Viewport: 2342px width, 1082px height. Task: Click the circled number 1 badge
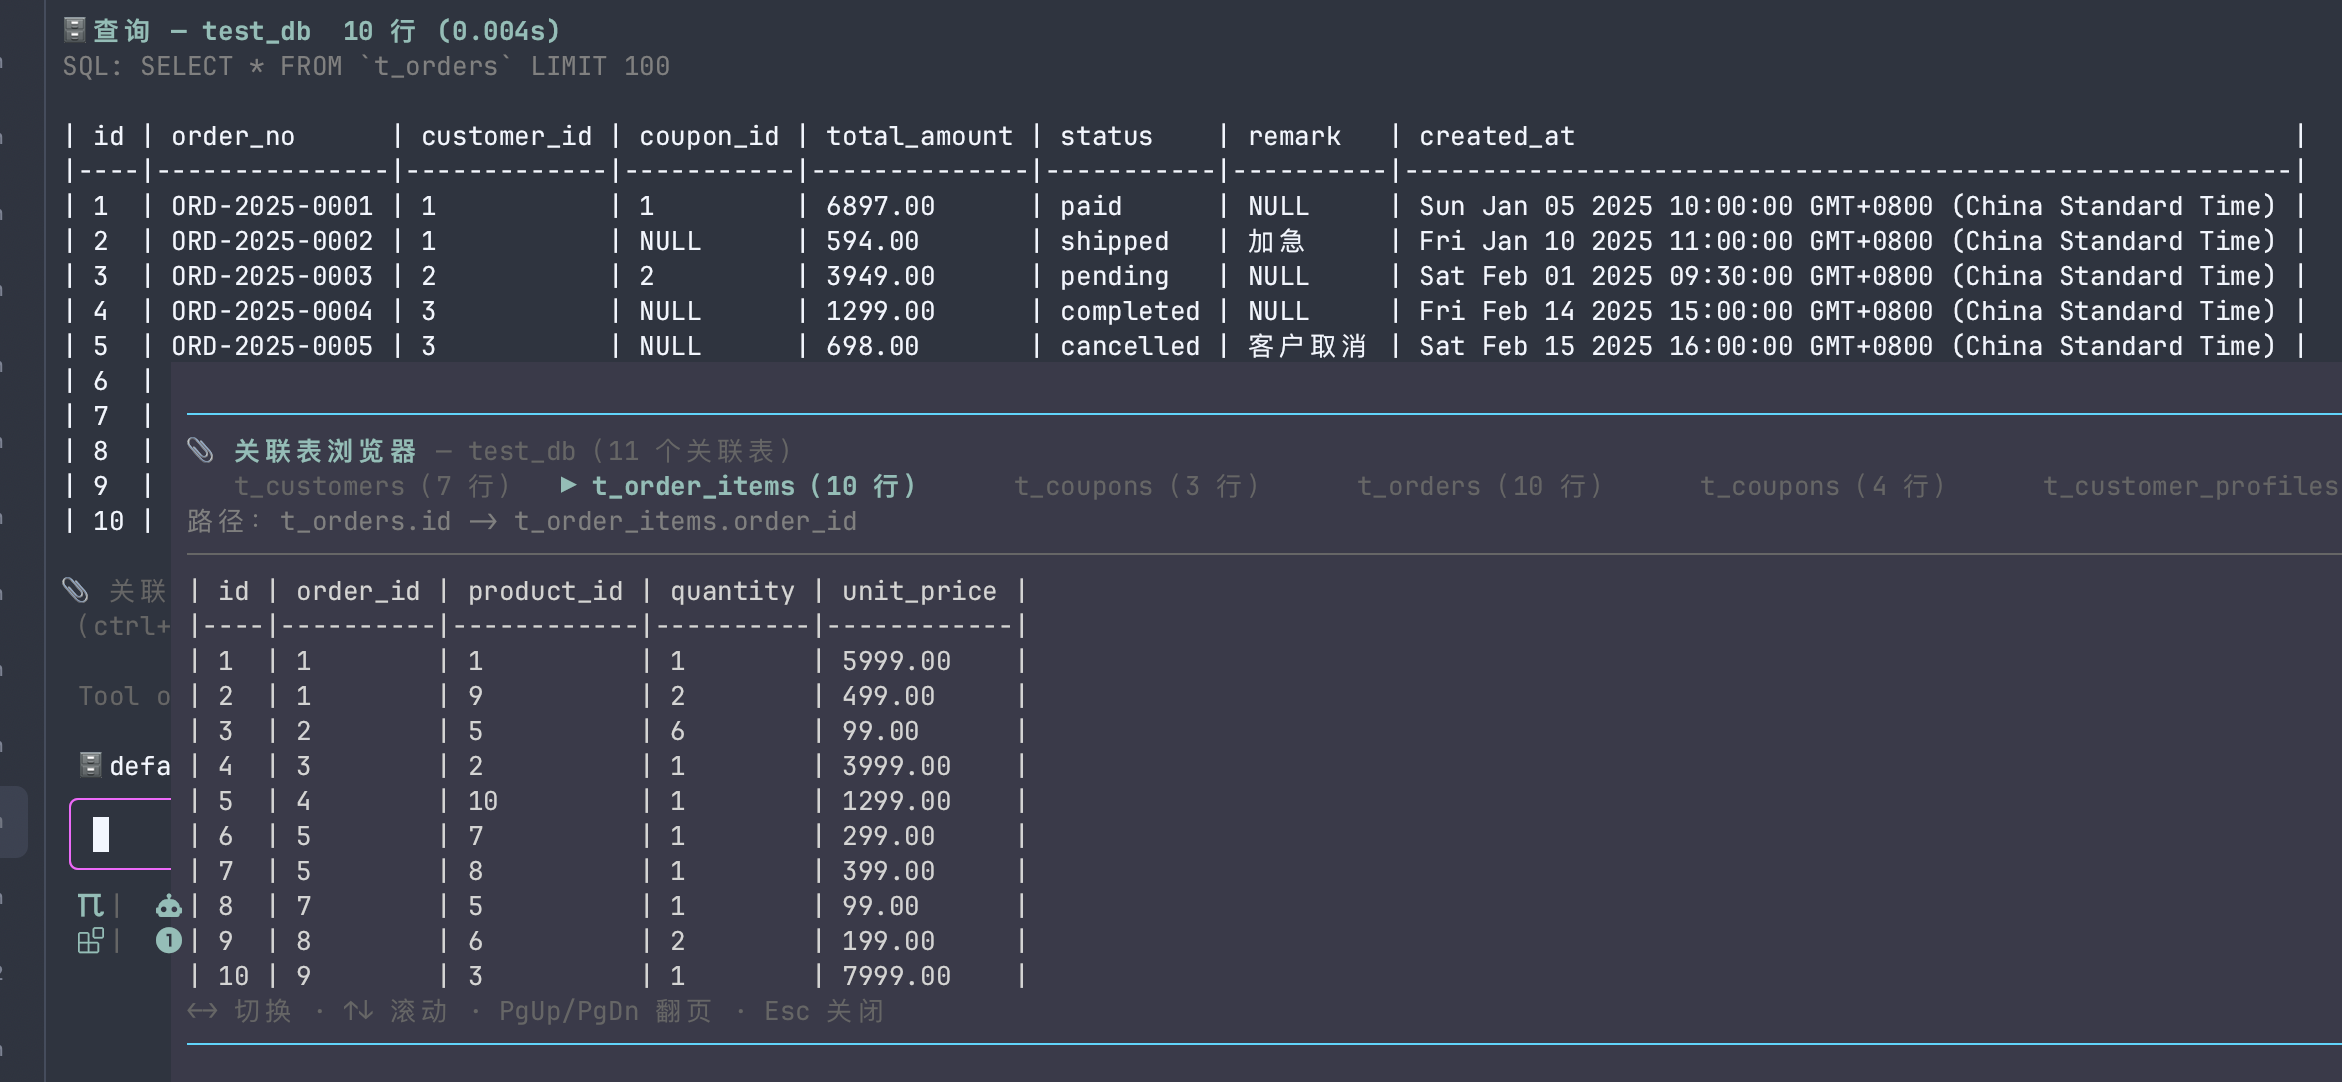168,941
